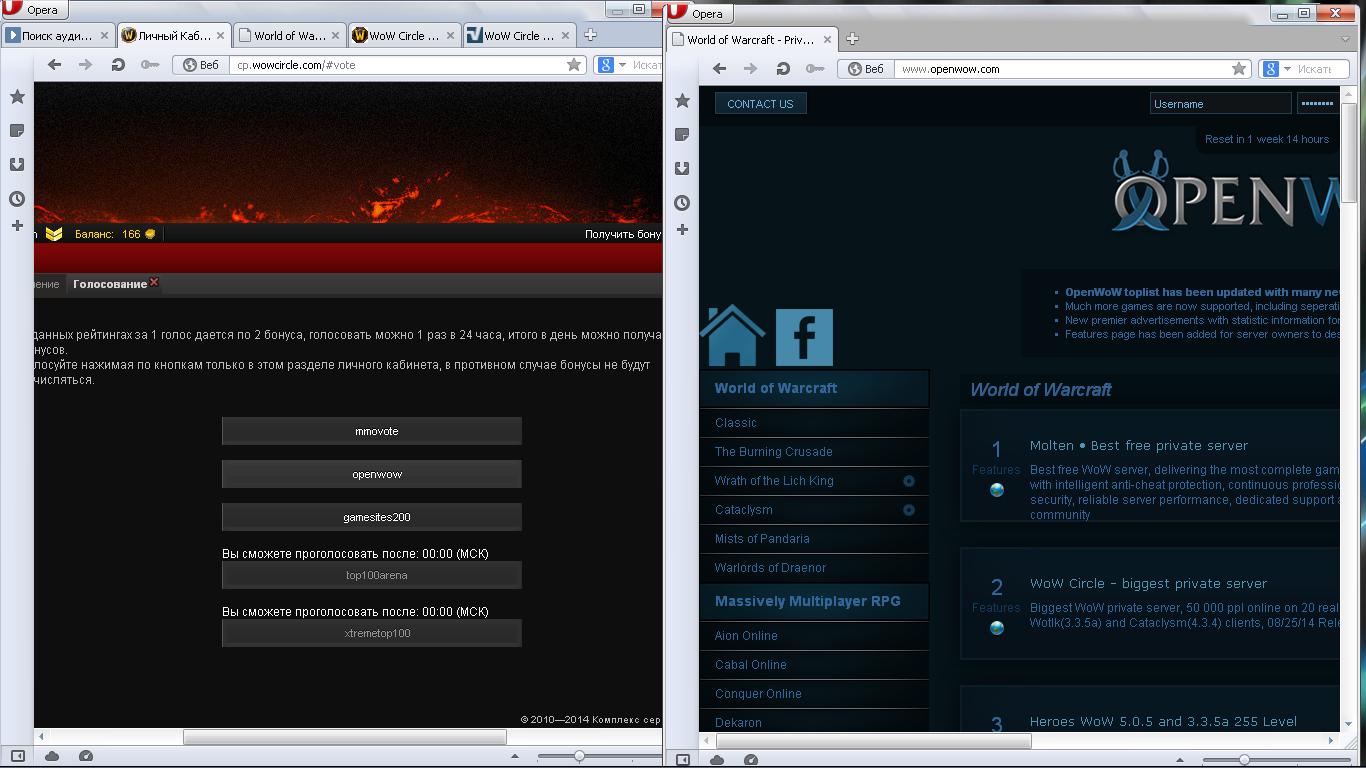Open closed tabs dropdown in right window
This screenshot has width=1366, height=768.
[1345, 39]
